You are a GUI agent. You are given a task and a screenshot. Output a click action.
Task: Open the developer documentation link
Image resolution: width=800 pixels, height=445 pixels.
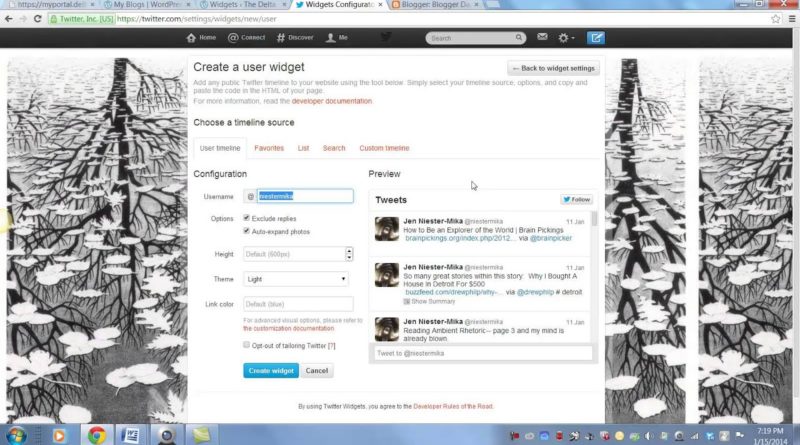tap(332, 101)
